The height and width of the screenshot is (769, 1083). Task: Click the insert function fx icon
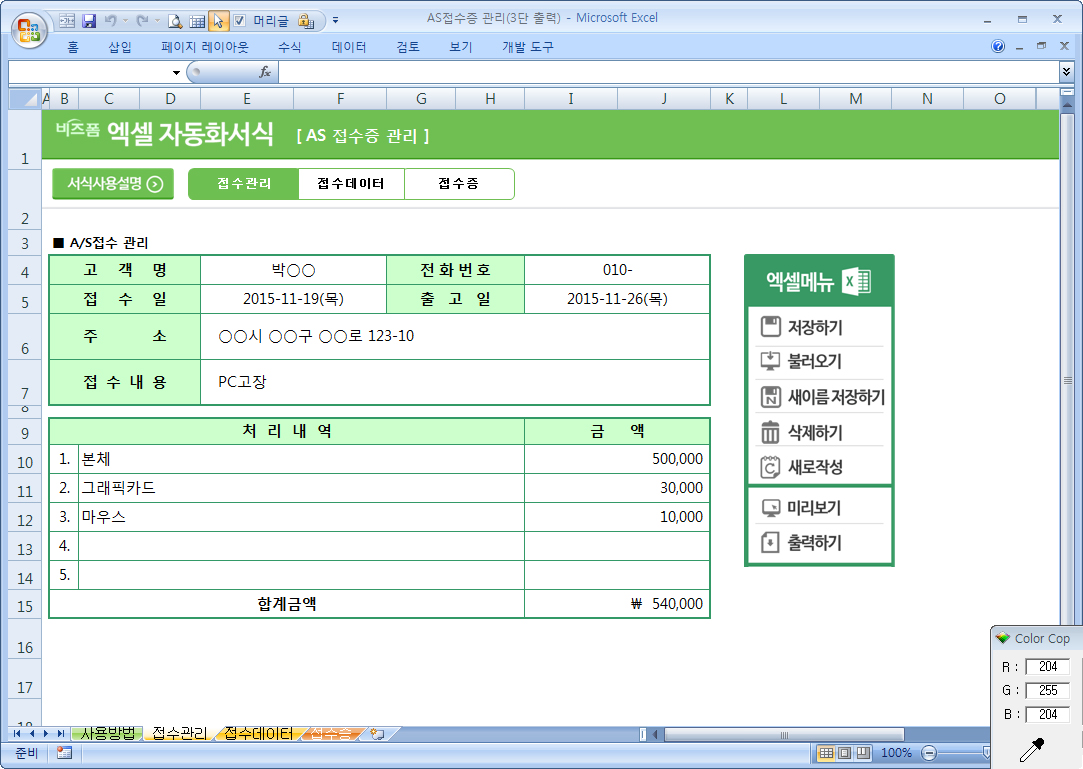pyautogui.click(x=265, y=72)
